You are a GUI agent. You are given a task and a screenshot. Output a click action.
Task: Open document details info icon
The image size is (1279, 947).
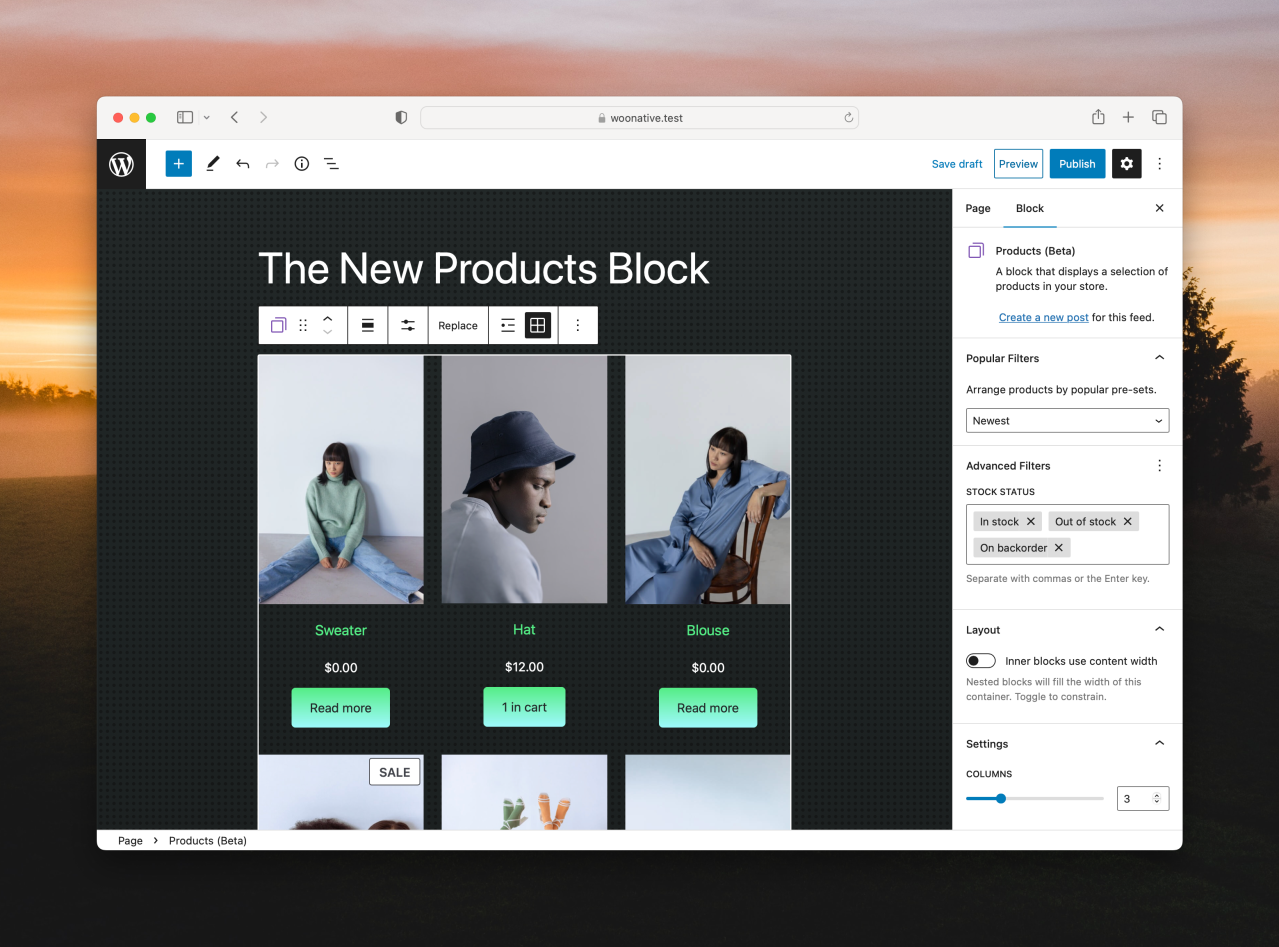[x=302, y=164]
